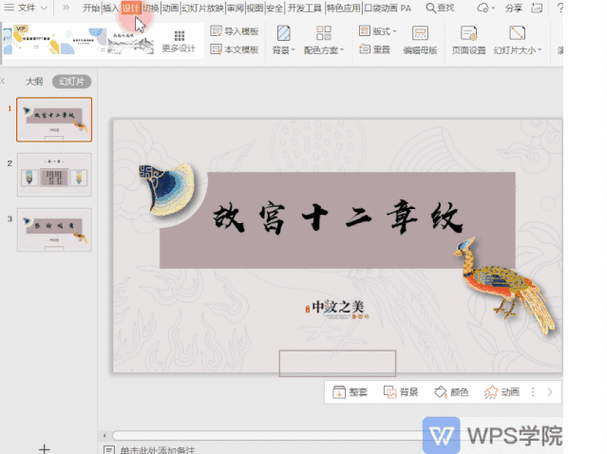
Task: Click the horizontal scrollbar track
Action: click(x=267, y=435)
